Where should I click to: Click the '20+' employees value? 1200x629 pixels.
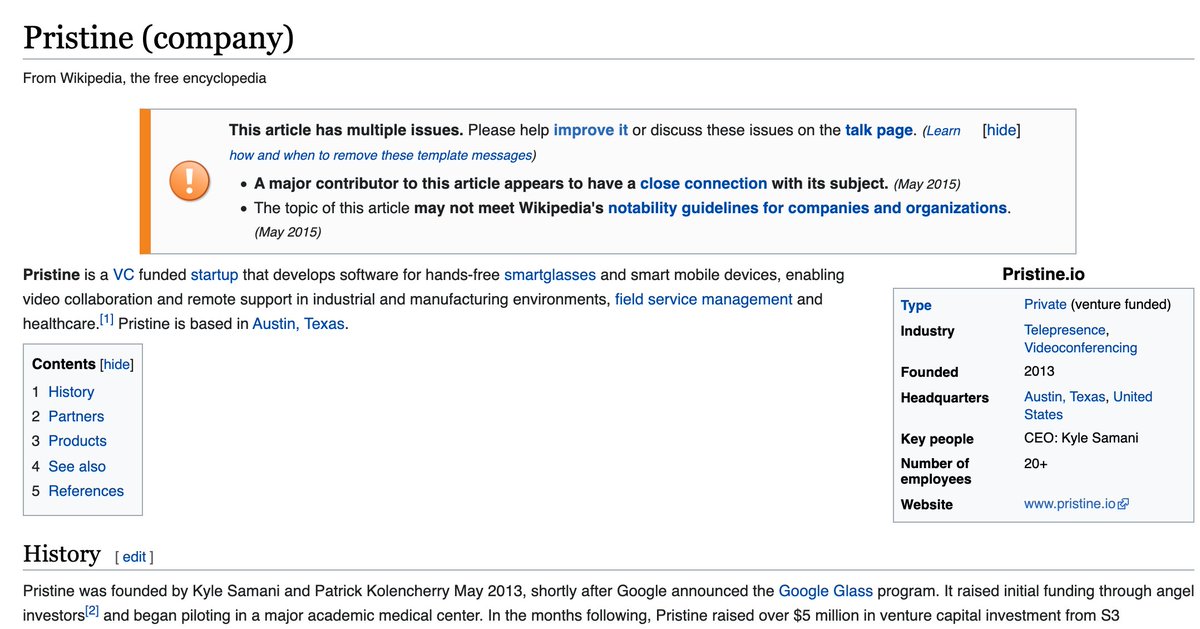pos(1038,463)
